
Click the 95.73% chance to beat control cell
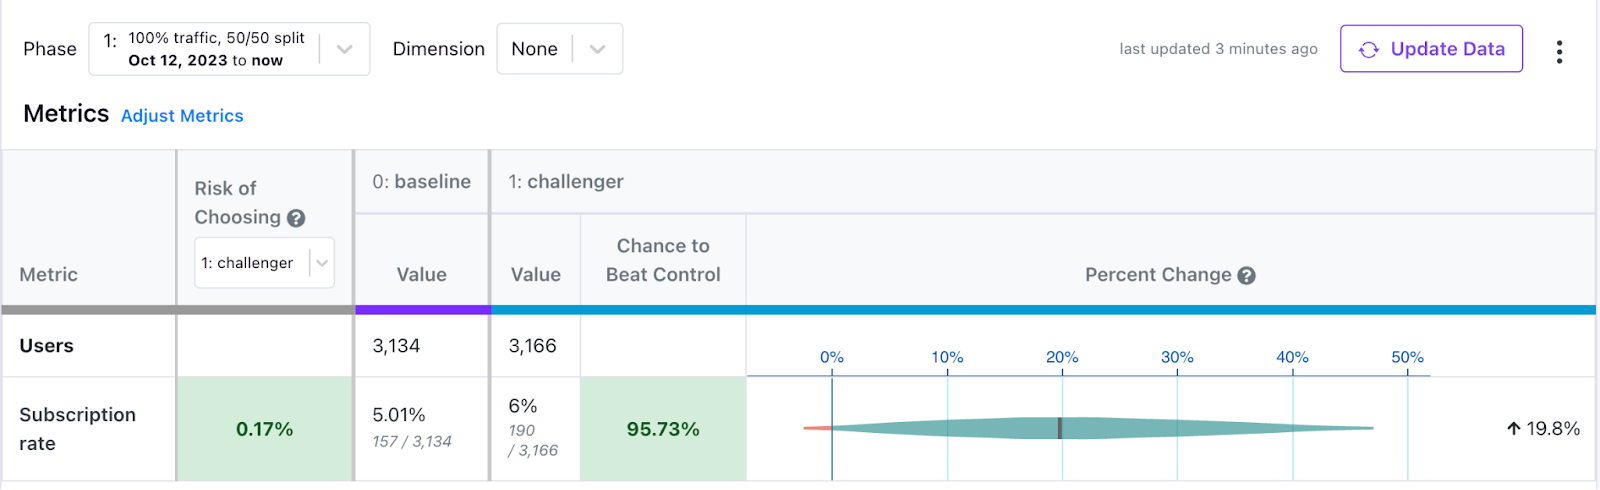663,429
